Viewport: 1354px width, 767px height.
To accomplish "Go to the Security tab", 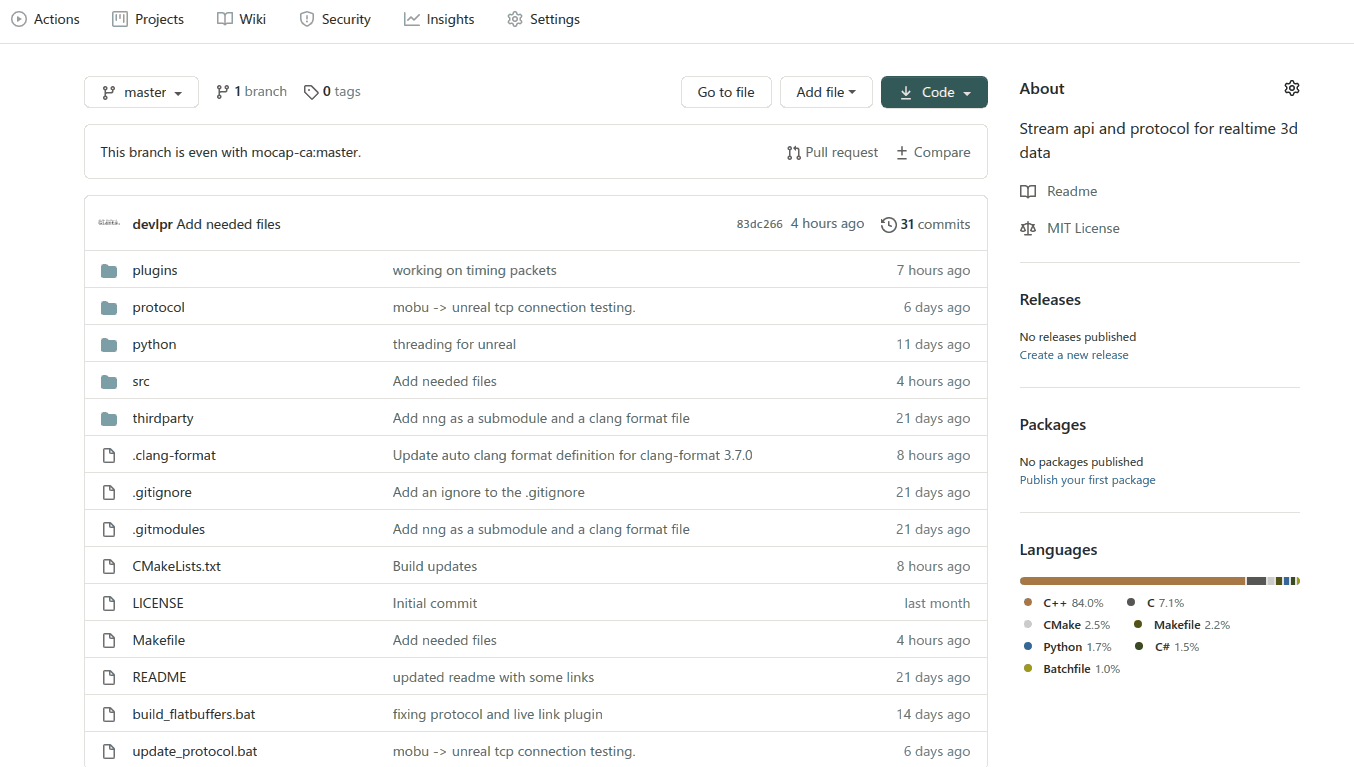I will 335,19.
